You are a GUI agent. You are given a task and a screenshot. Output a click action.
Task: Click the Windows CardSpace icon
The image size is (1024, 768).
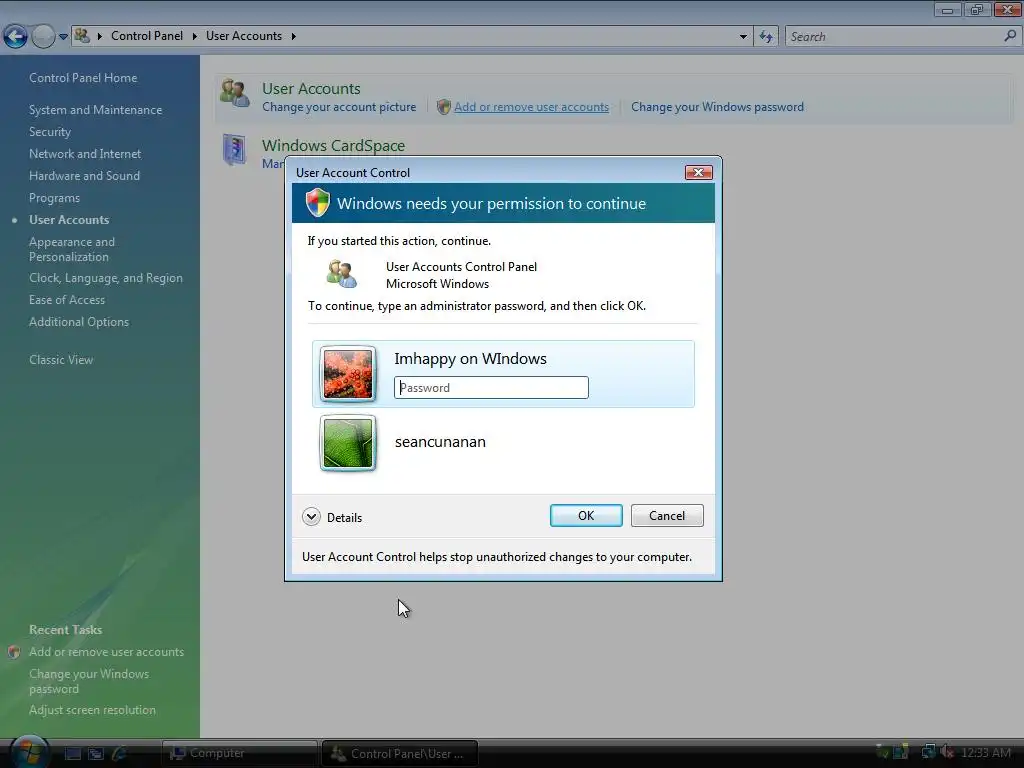(x=234, y=150)
